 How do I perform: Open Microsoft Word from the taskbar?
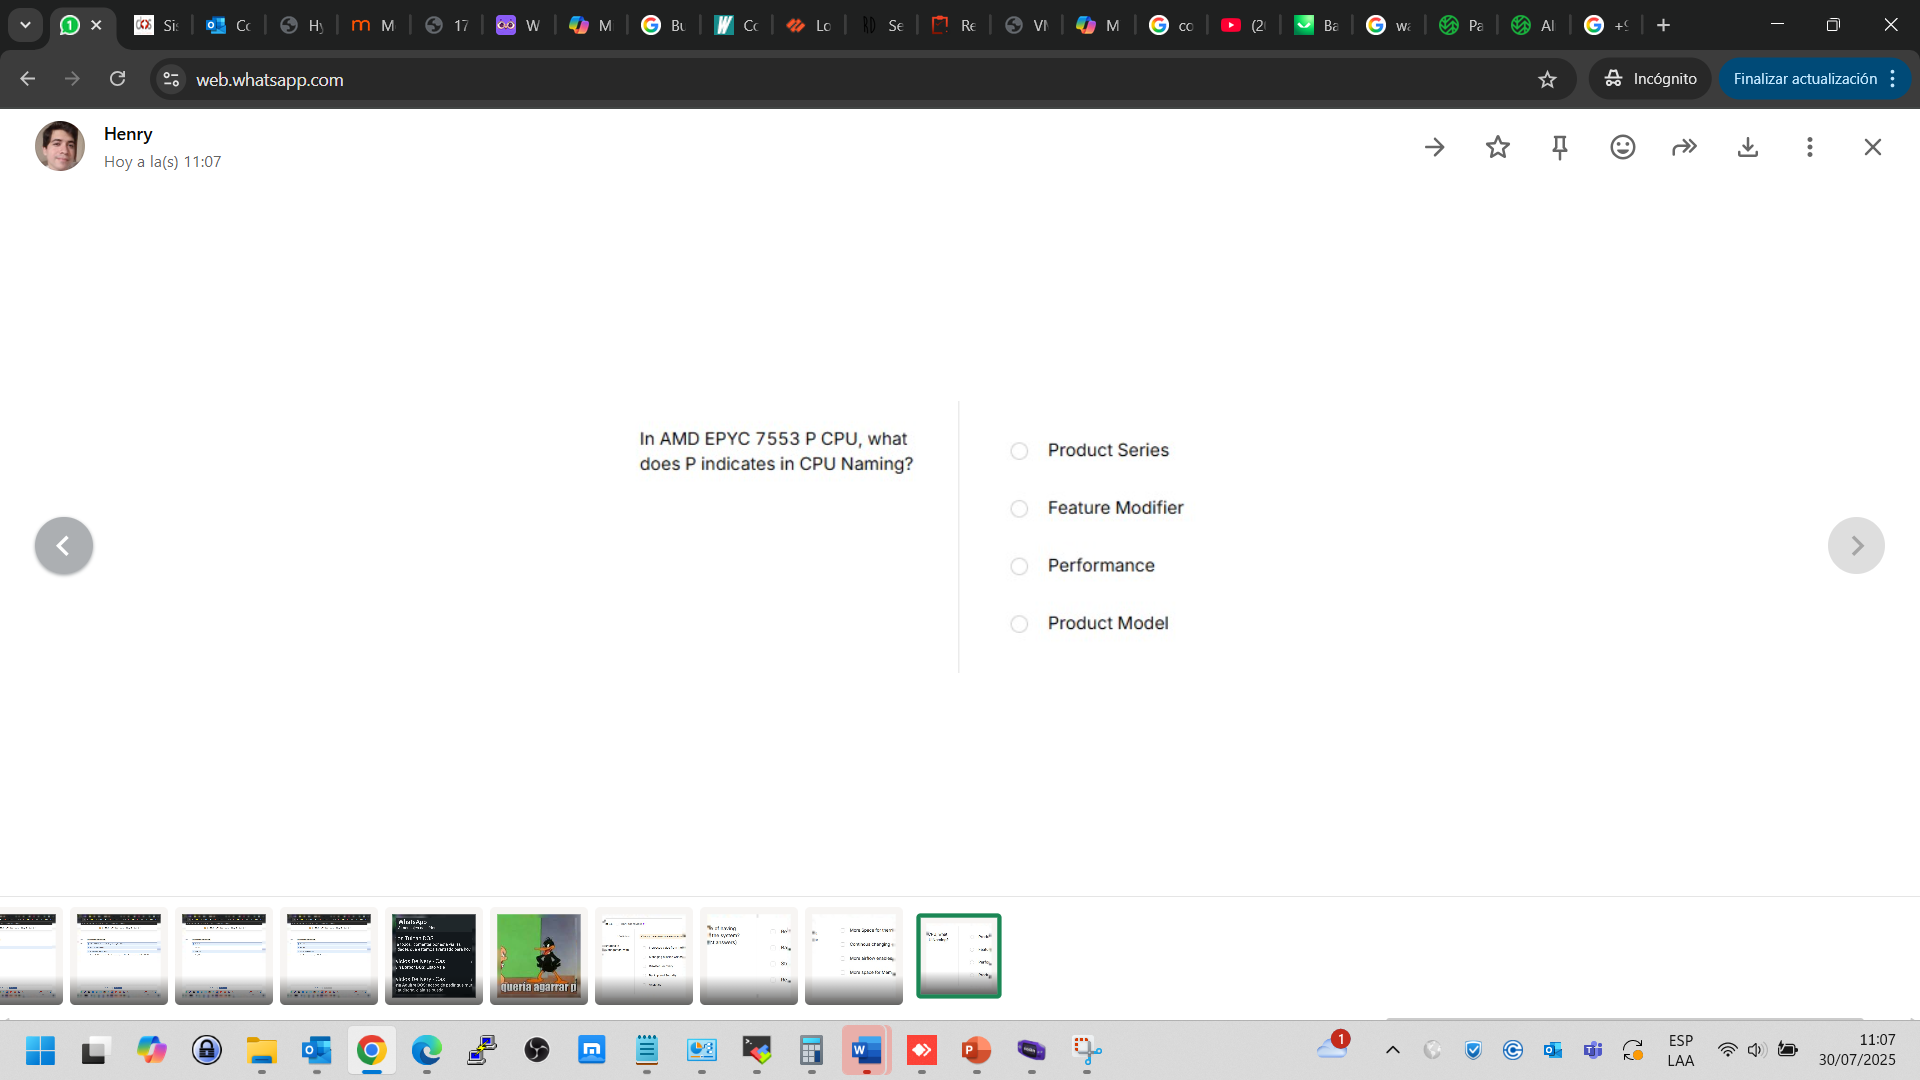(866, 1051)
